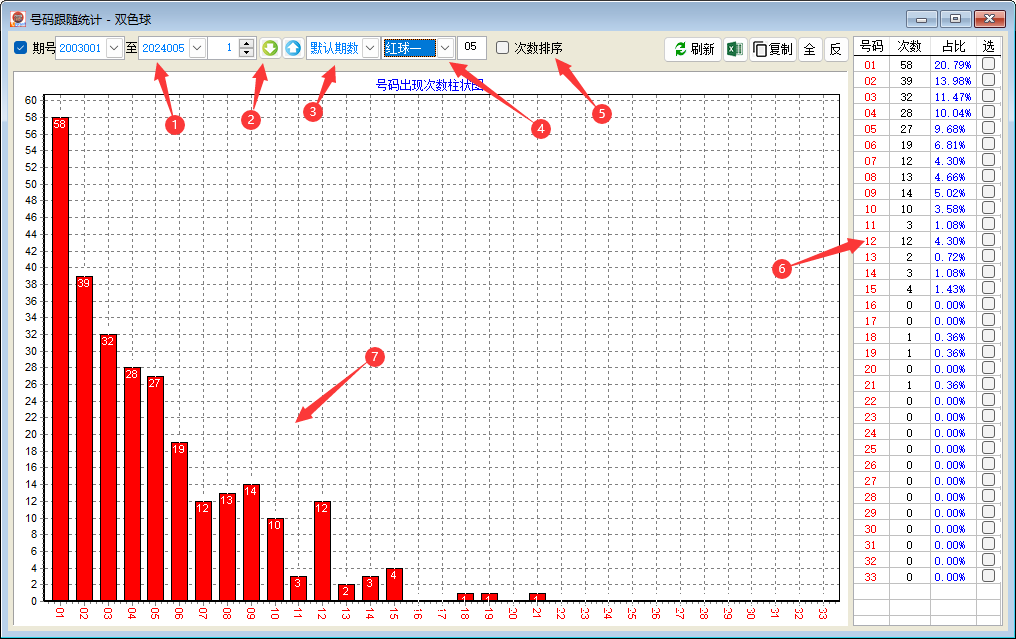Expand the 默认期数 dropdown
1016x639 pixels.
point(370,48)
